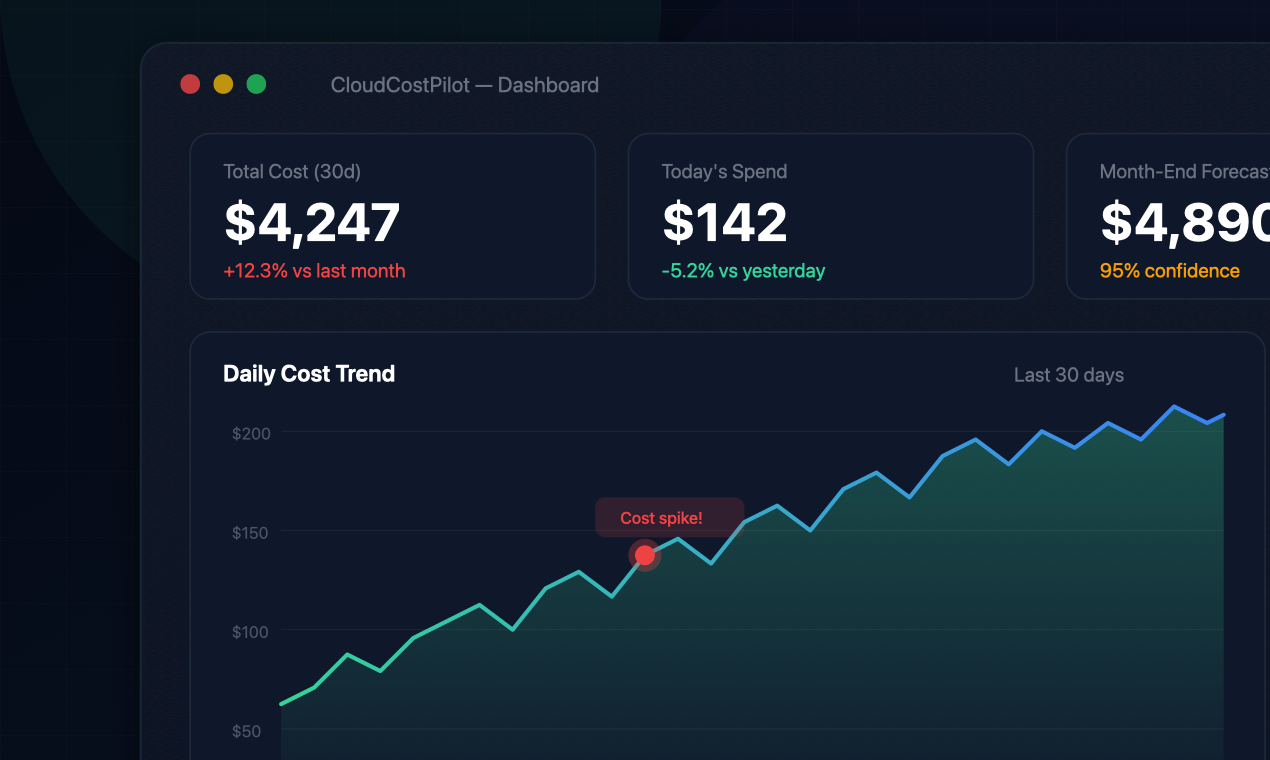Select the Total Cost (30d) card
Viewport: 1270px width, 760px height.
[392, 216]
